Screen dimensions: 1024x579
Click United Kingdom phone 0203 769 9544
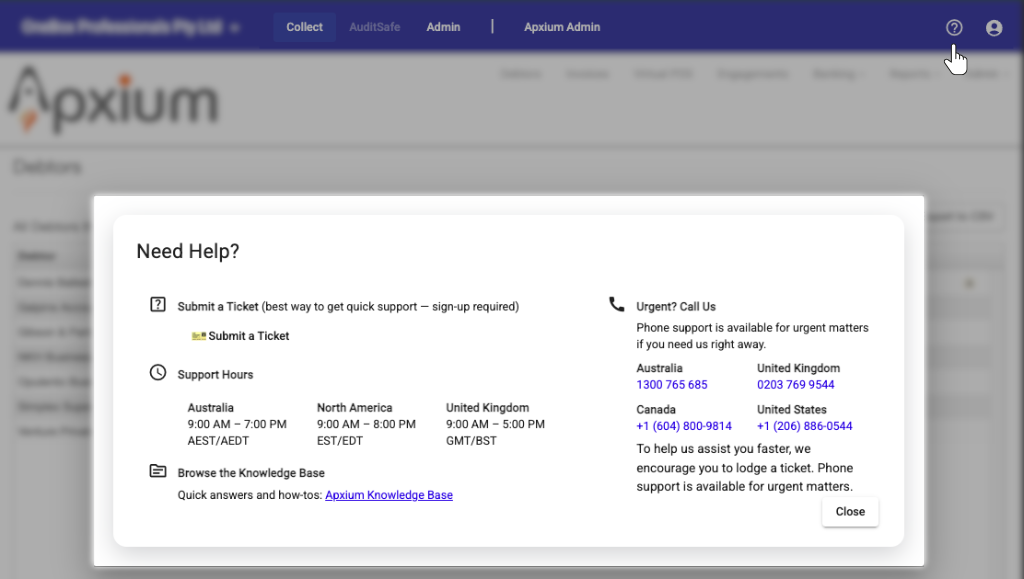(x=796, y=385)
